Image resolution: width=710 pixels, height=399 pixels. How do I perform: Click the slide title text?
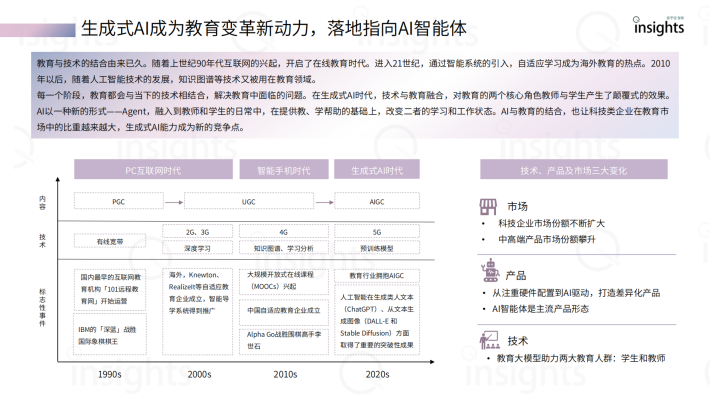click(x=274, y=29)
